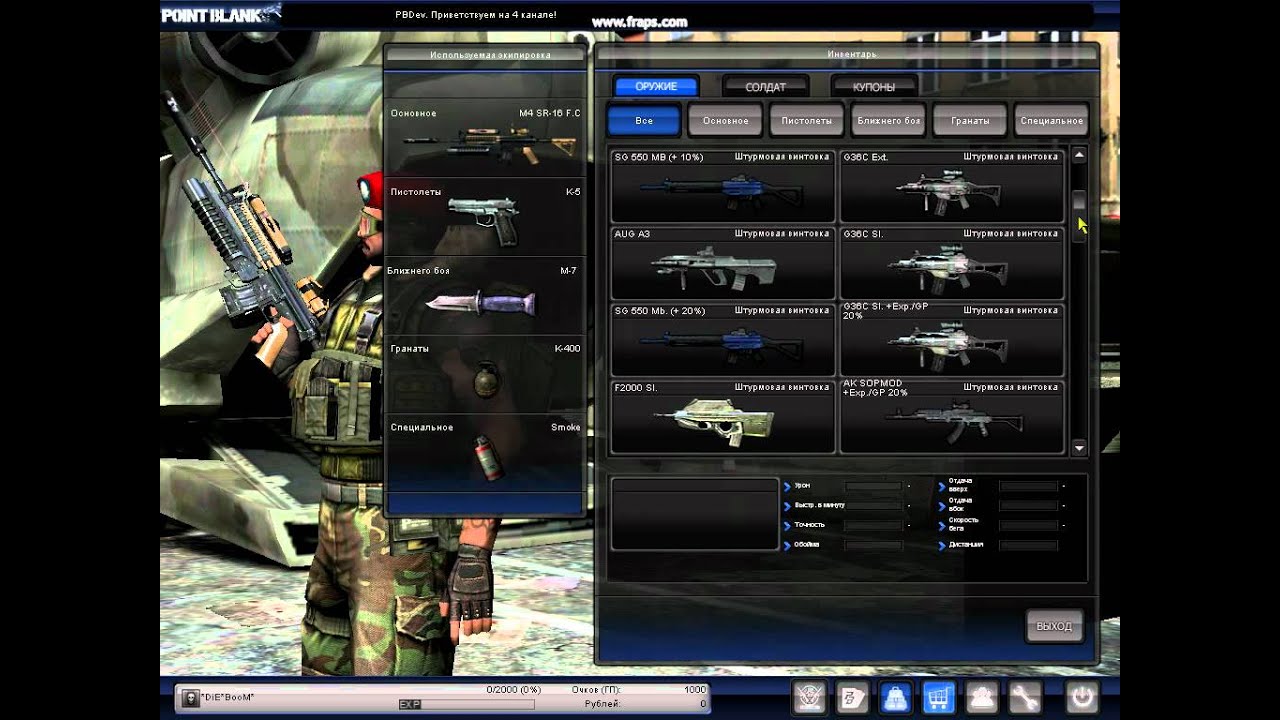Click the Очков (ГП) value 1000
The width and height of the screenshot is (1280, 720).
694,690
